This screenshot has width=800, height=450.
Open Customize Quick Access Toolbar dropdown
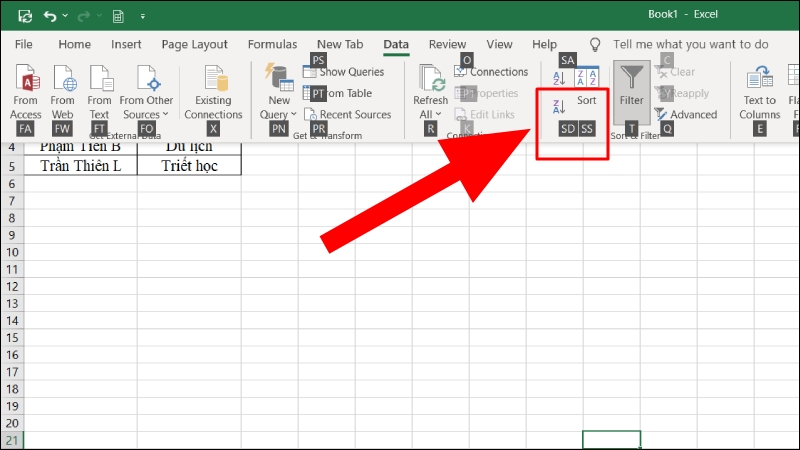pyautogui.click(x=143, y=16)
